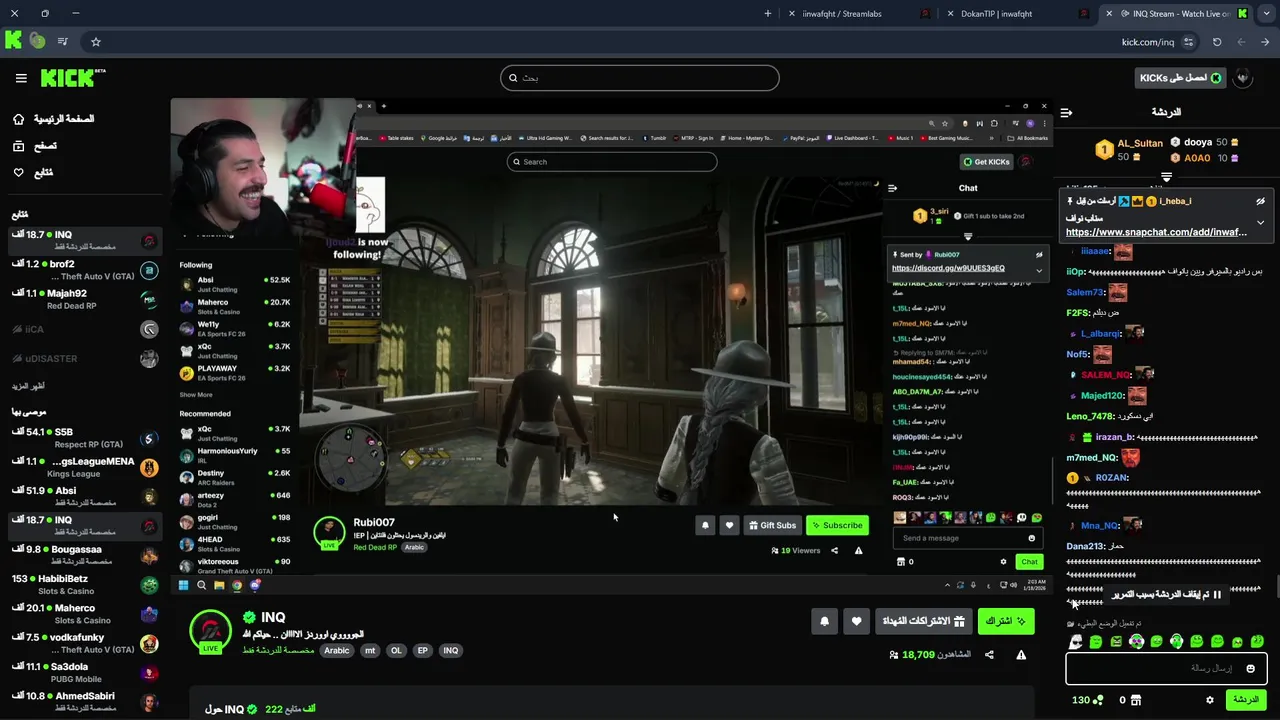Screen dimensions: 1280x720
Task: Click the Kick site icon beside bookmark bar
Action: (x=13, y=41)
